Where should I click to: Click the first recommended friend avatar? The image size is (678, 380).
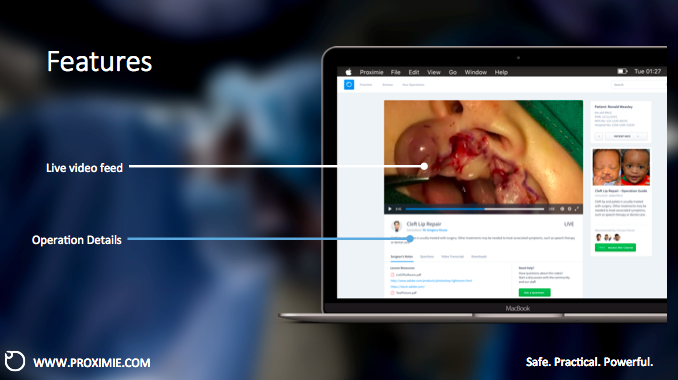pos(598,237)
